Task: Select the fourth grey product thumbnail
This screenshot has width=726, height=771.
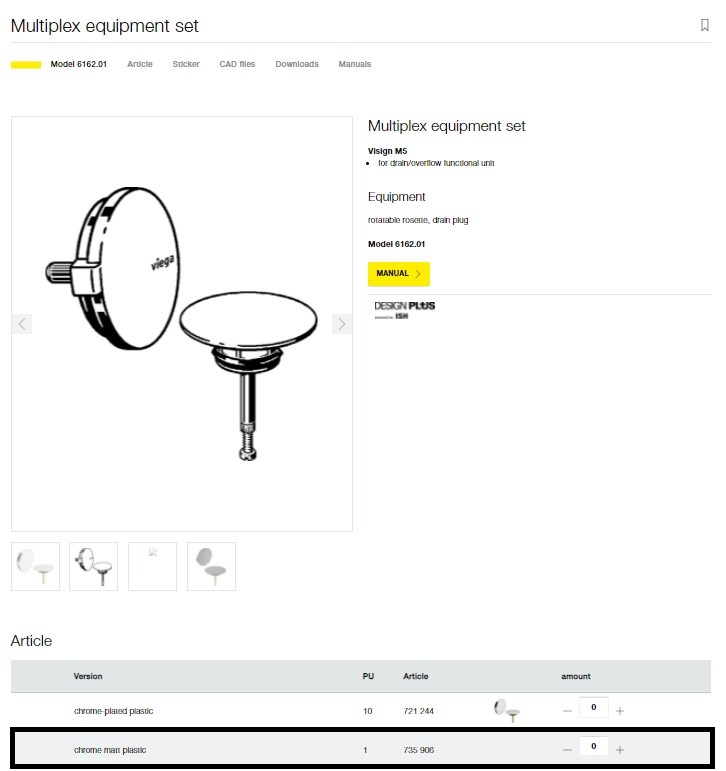Action: (x=212, y=566)
